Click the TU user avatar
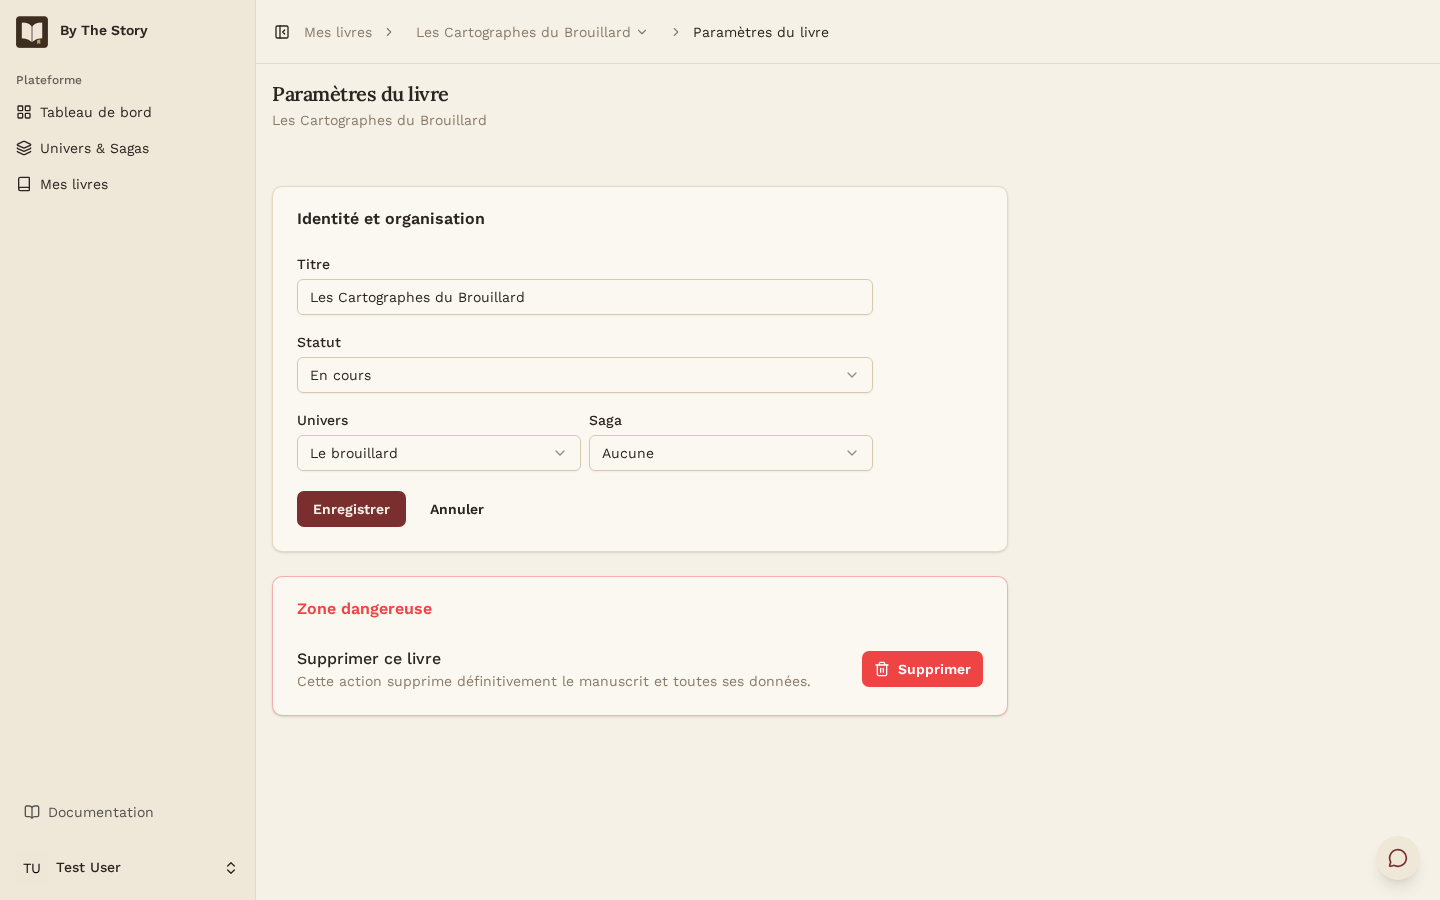This screenshot has width=1440, height=900. point(32,868)
